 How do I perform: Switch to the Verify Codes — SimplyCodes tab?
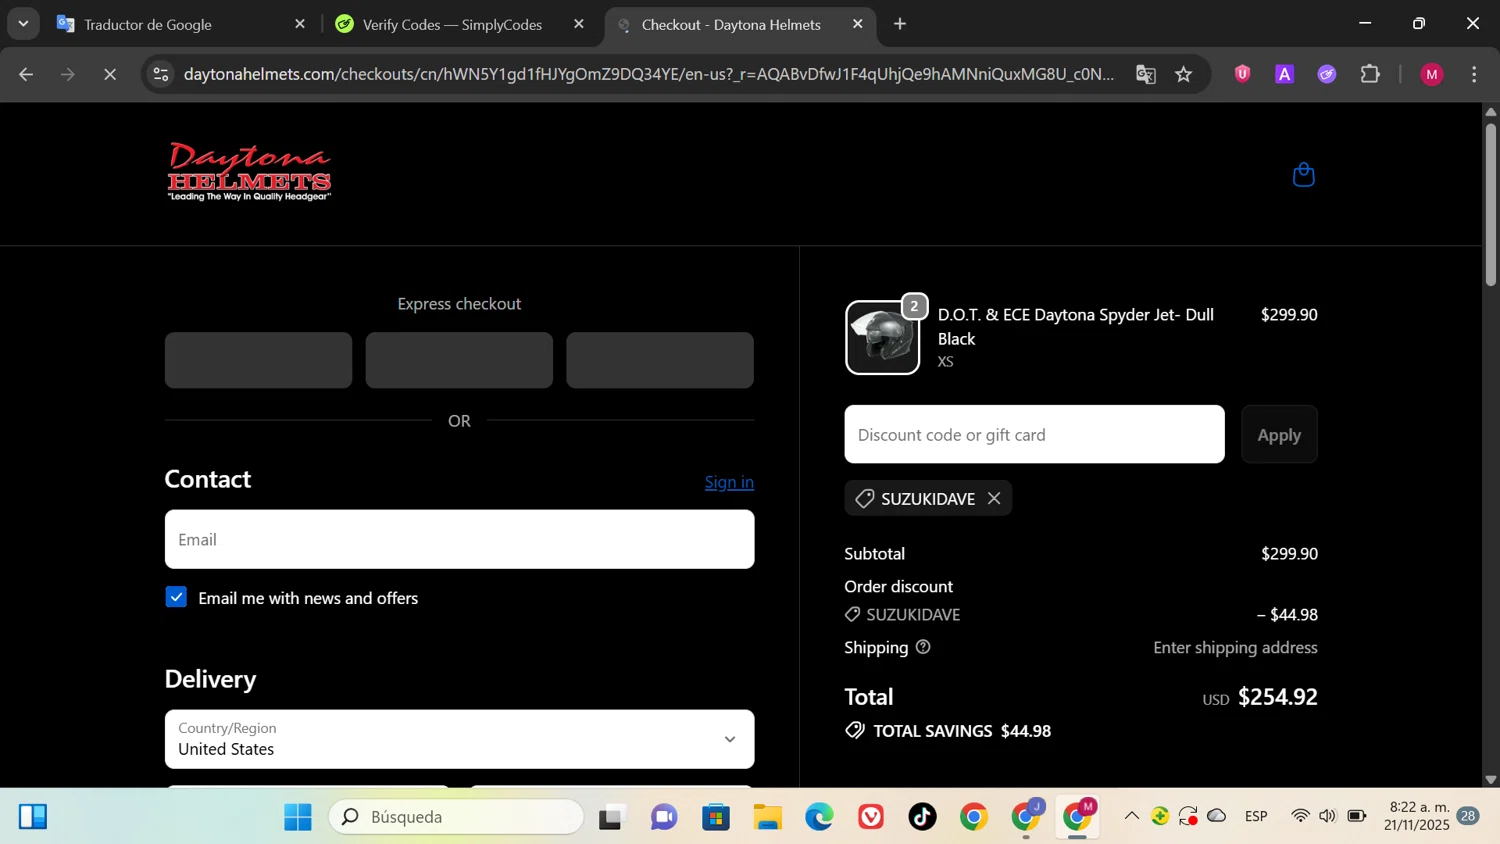tap(461, 24)
